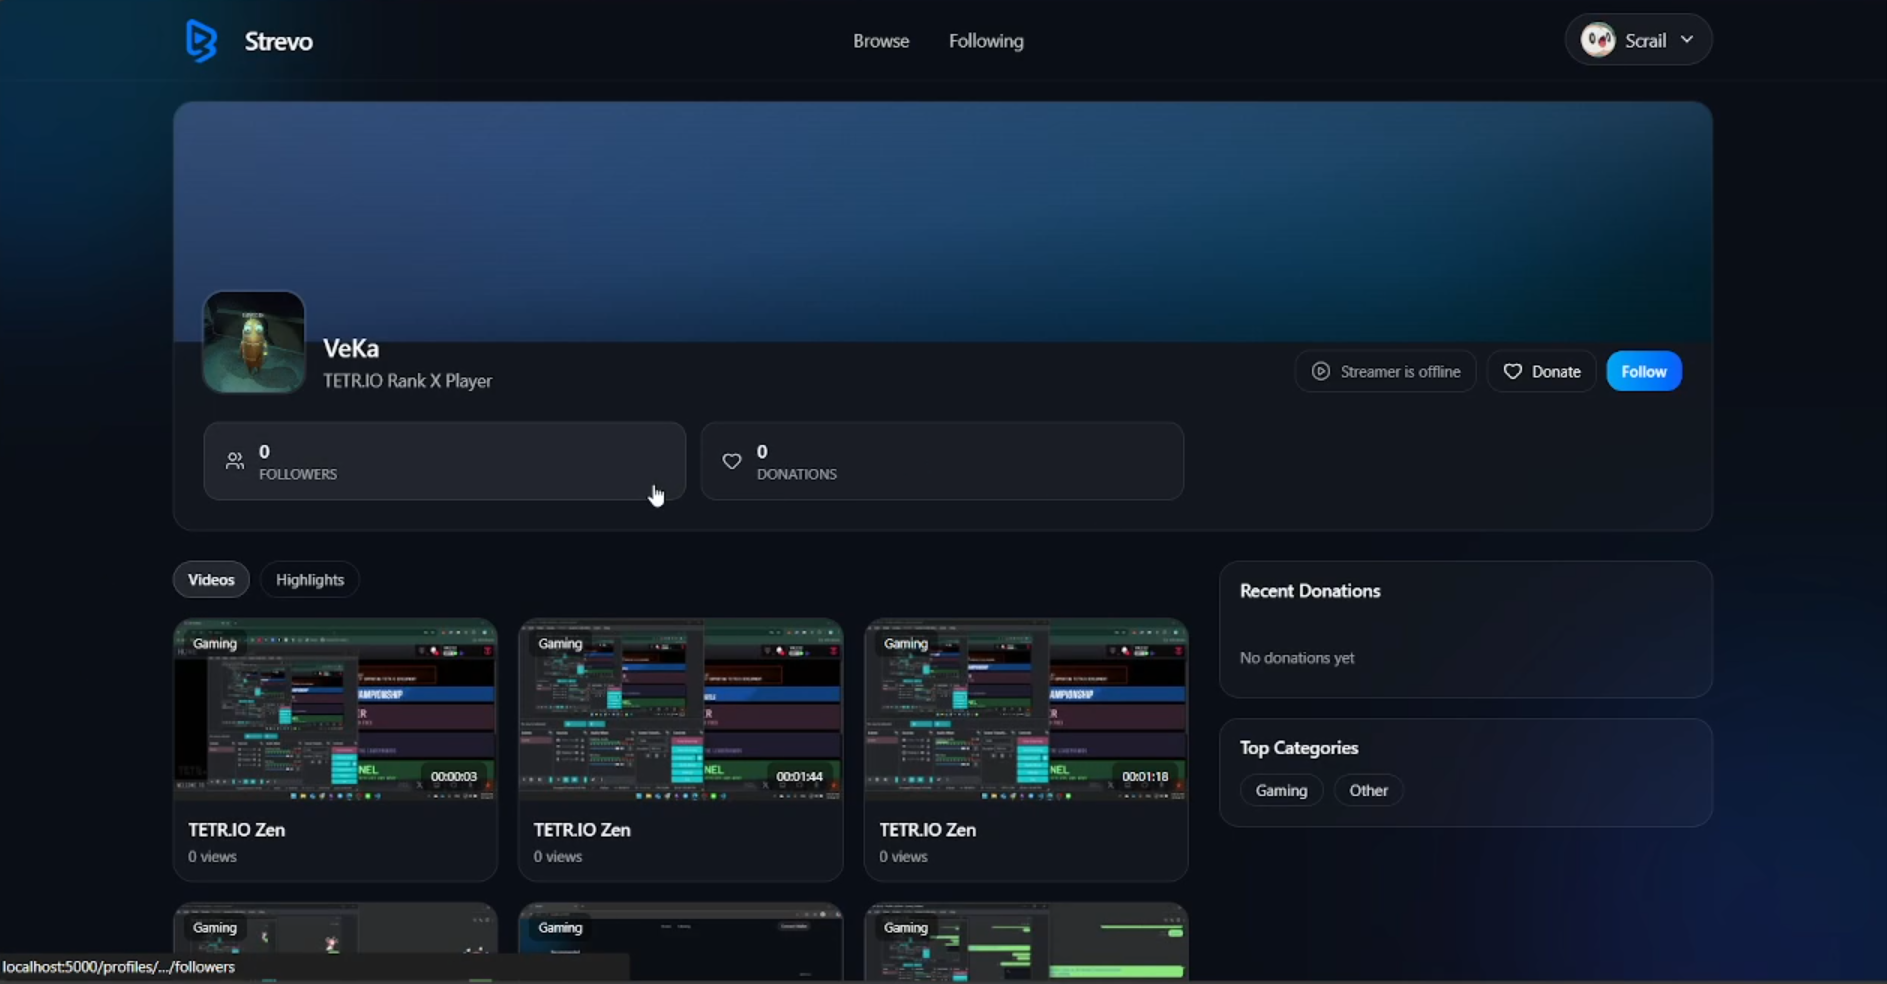Open the TETR.IO Zen video lasting 00:01:44
The height and width of the screenshot is (984, 1887).
pos(680,712)
